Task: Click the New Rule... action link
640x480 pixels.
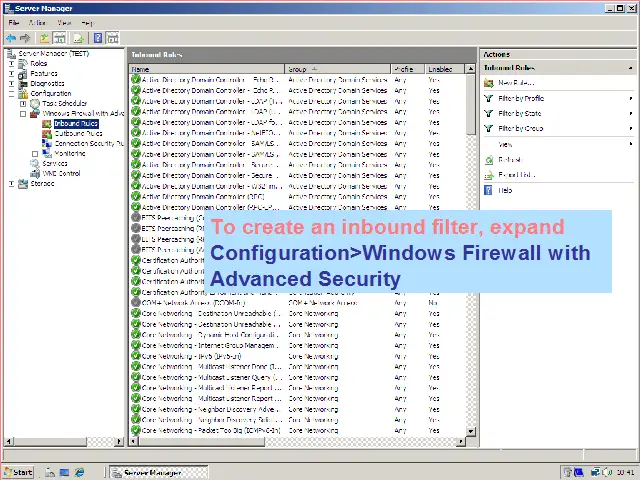Action: pos(516,83)
